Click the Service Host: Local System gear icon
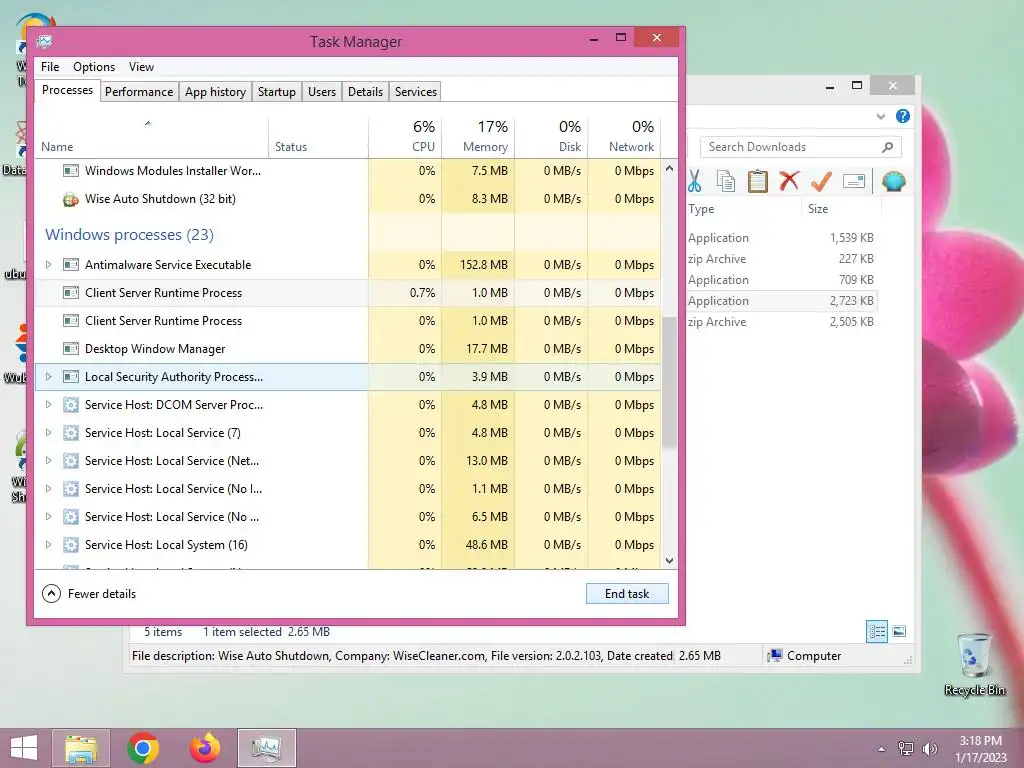 [x=71, y=545]
